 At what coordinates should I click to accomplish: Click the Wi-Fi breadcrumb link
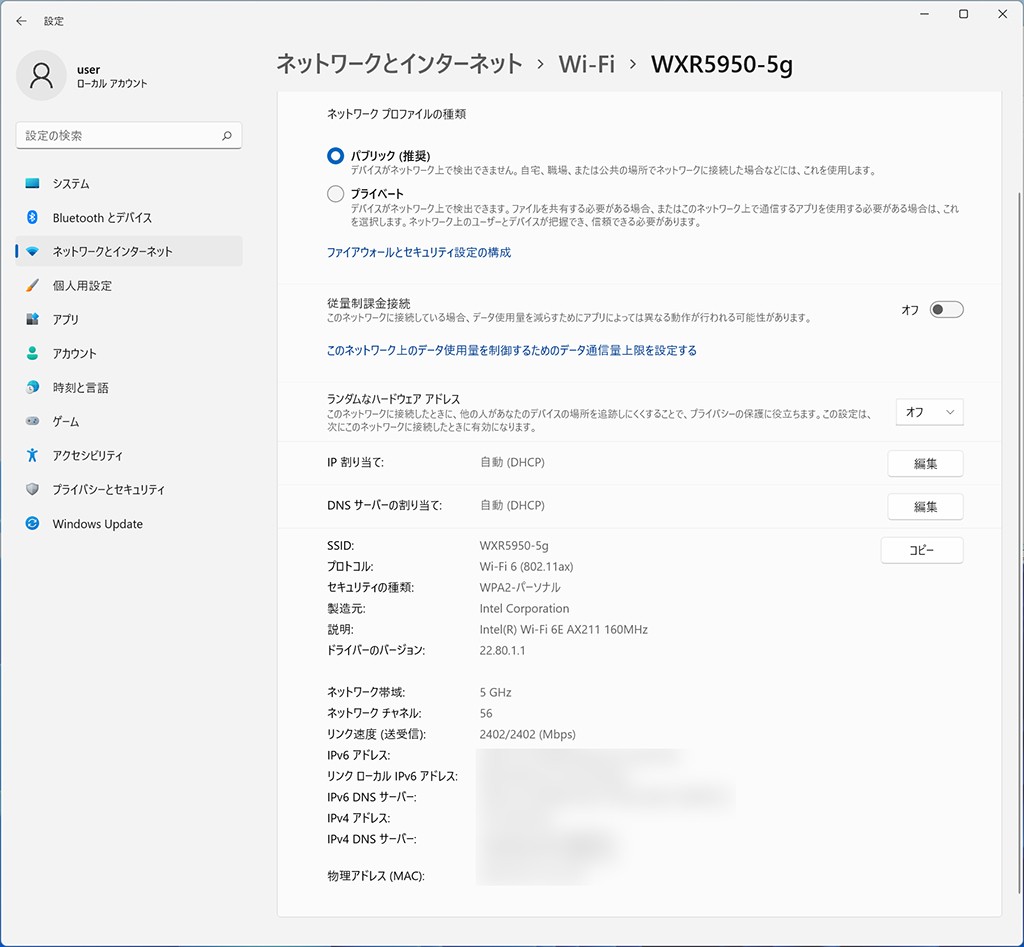coord(586,64)
